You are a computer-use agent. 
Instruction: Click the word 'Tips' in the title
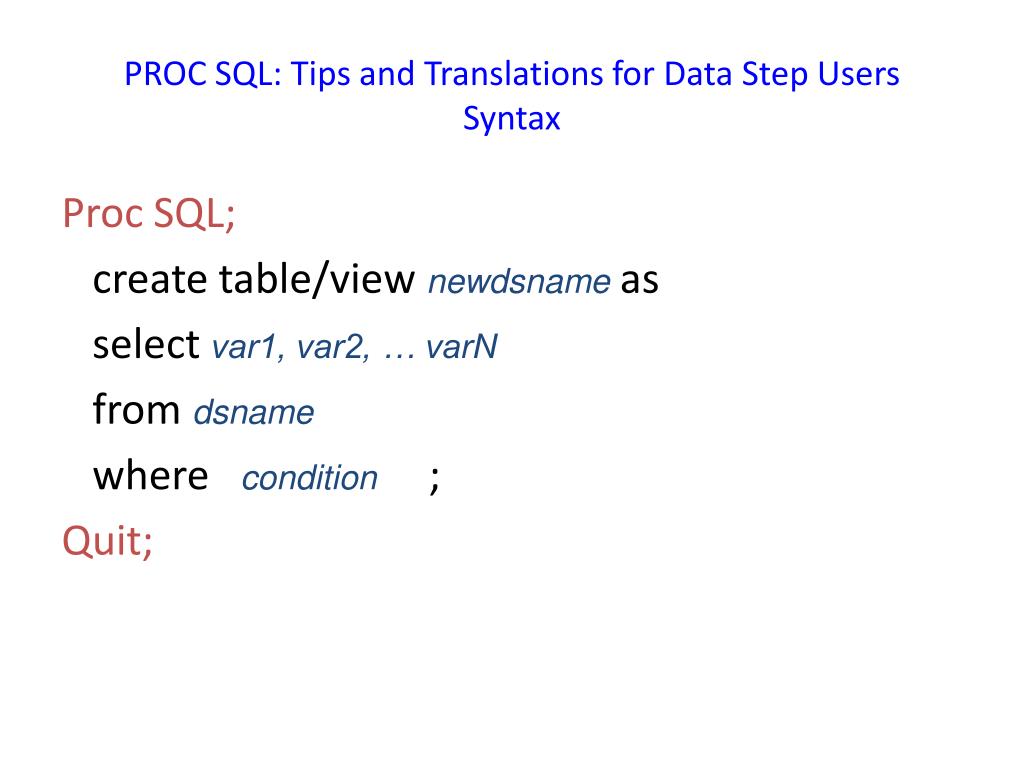pyautogui.click(x=320, y=74)
